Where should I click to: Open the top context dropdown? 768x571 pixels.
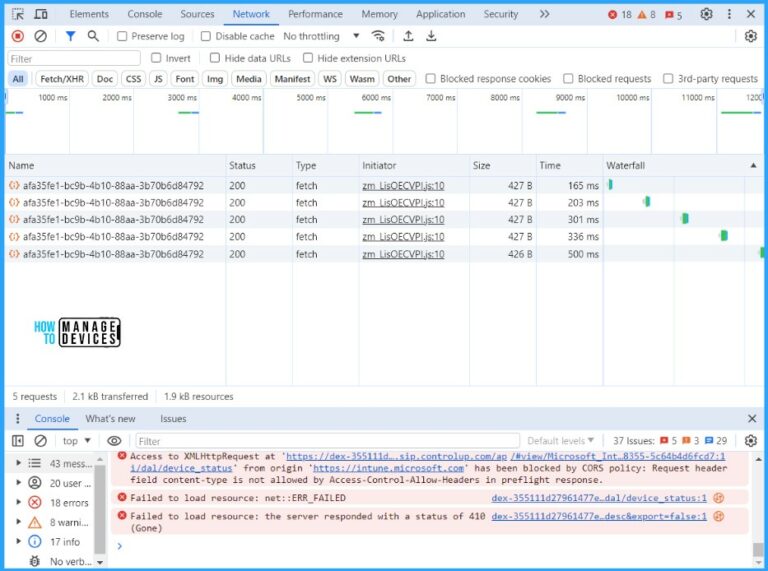pyautogui.click(x=77, y=441)
